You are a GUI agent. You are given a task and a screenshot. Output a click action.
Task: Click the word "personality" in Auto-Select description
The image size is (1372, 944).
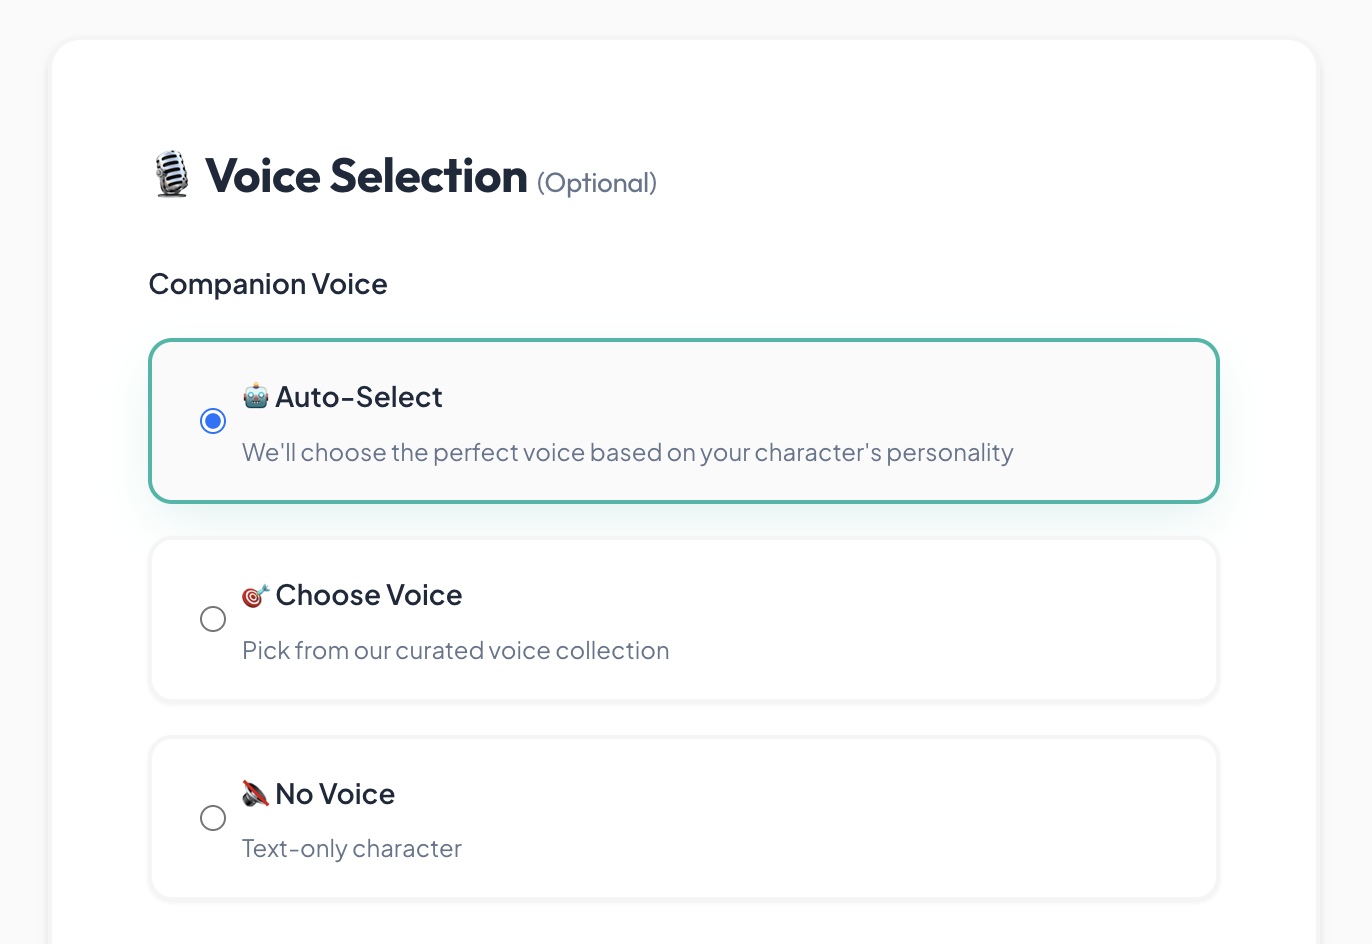pyautogui.click(x=950, y=453)
